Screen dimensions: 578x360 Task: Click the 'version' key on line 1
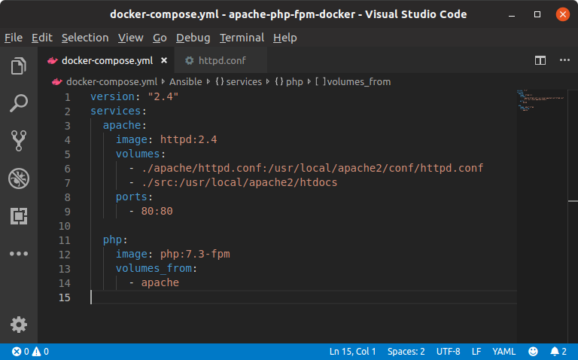[x=112, y=97]
